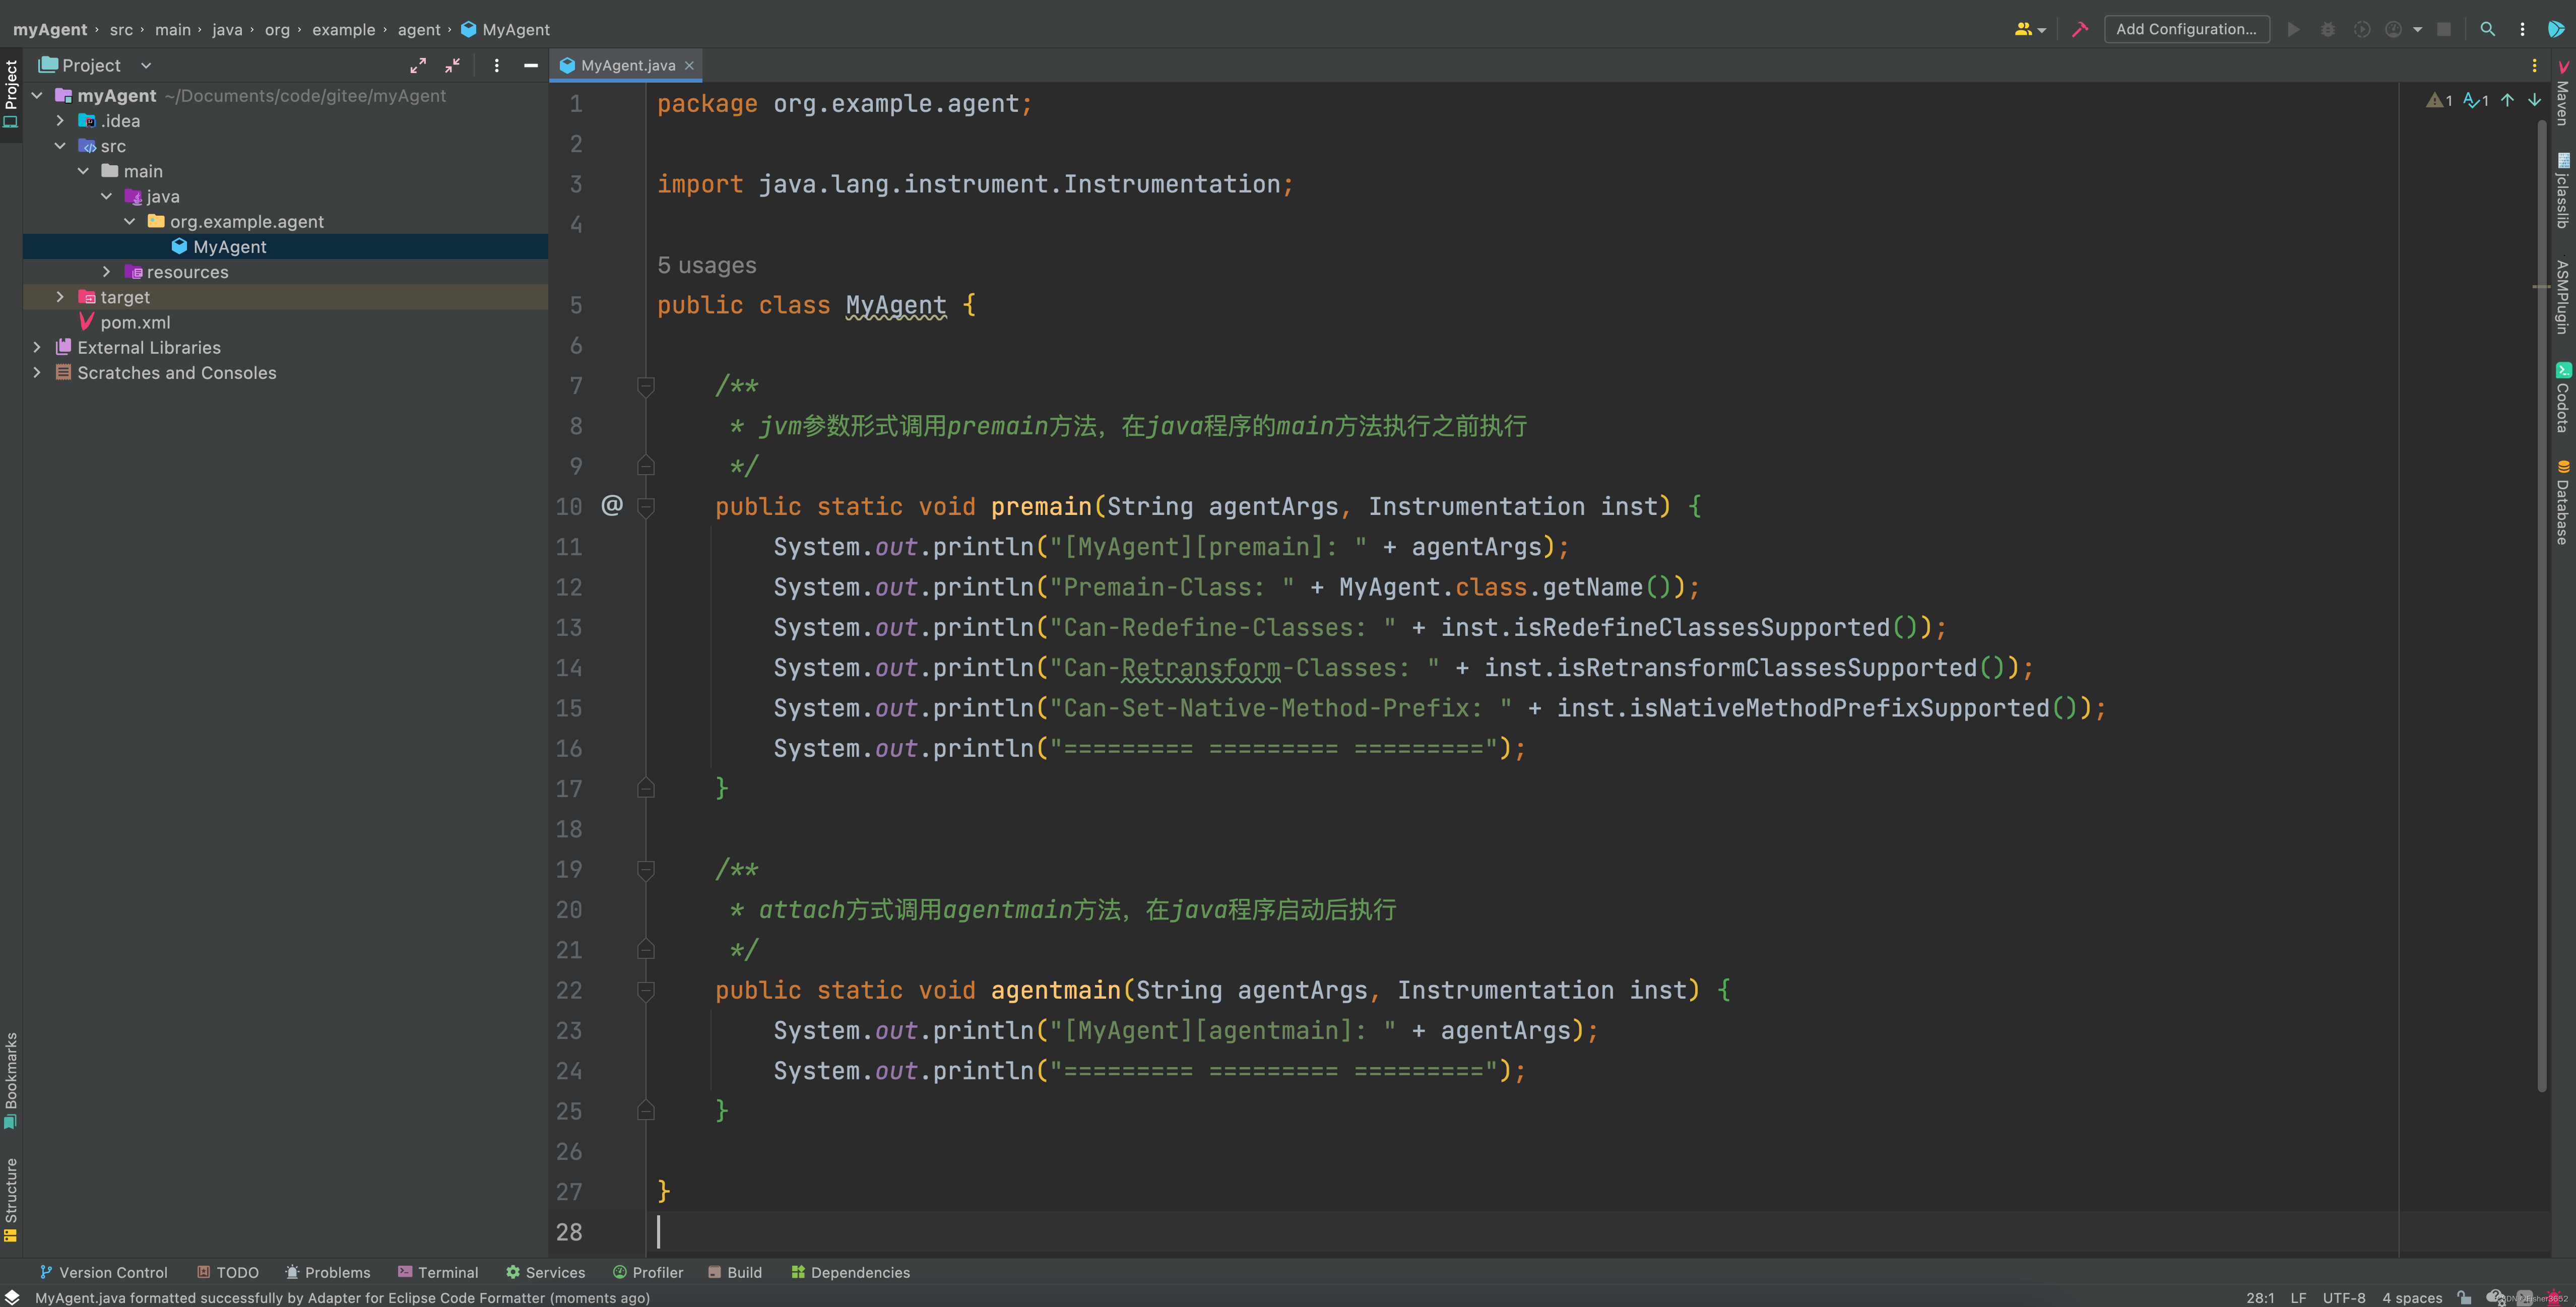Collapse the java source folder
The width and height of the screenshot is (2576, 1307).
[x=106, y=196]
